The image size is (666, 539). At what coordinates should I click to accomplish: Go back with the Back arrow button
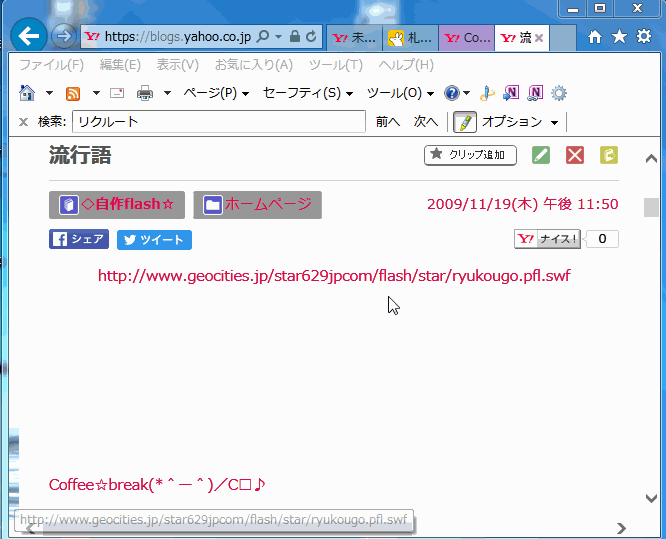point(28,36)
